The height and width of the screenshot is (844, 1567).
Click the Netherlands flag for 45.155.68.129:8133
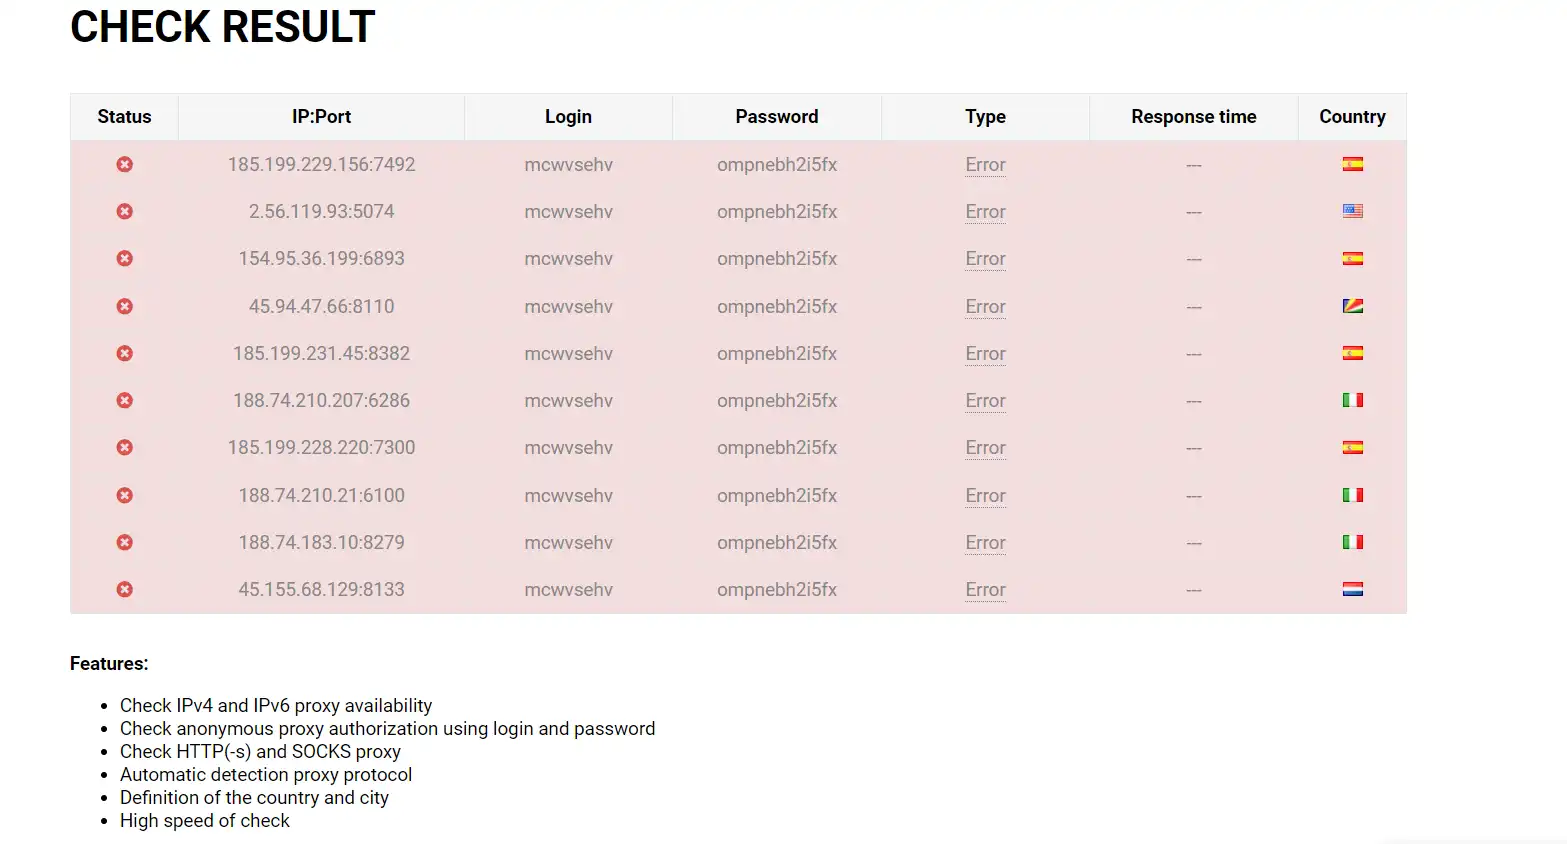coord(1352,589)
